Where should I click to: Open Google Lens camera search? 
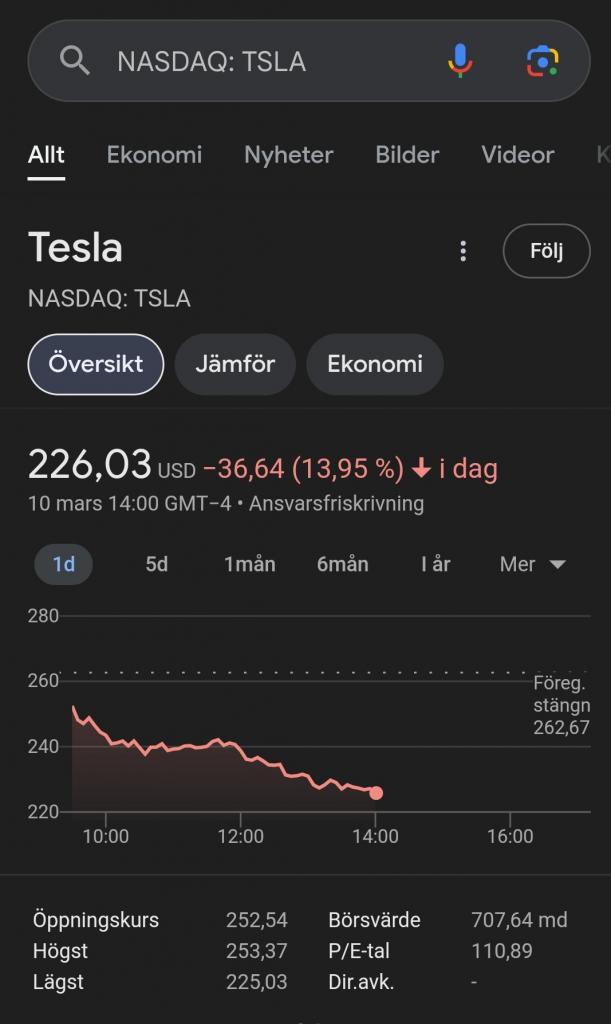point(542,61)
